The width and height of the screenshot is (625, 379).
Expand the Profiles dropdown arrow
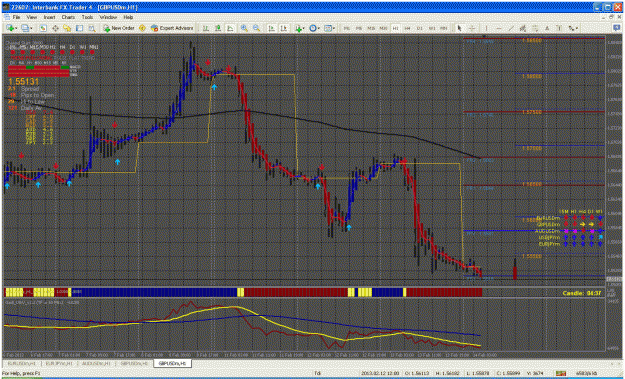pos(31,28)
